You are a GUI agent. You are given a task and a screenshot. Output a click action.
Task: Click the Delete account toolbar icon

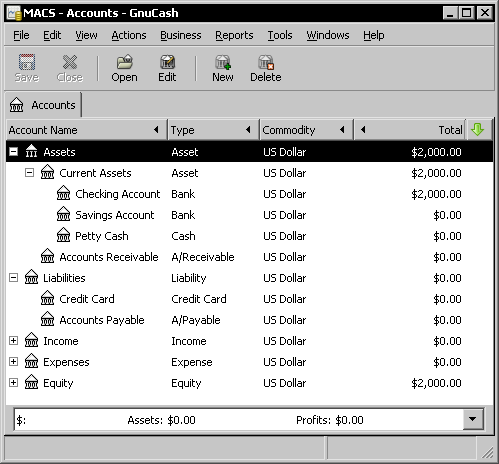coord(266,62)
